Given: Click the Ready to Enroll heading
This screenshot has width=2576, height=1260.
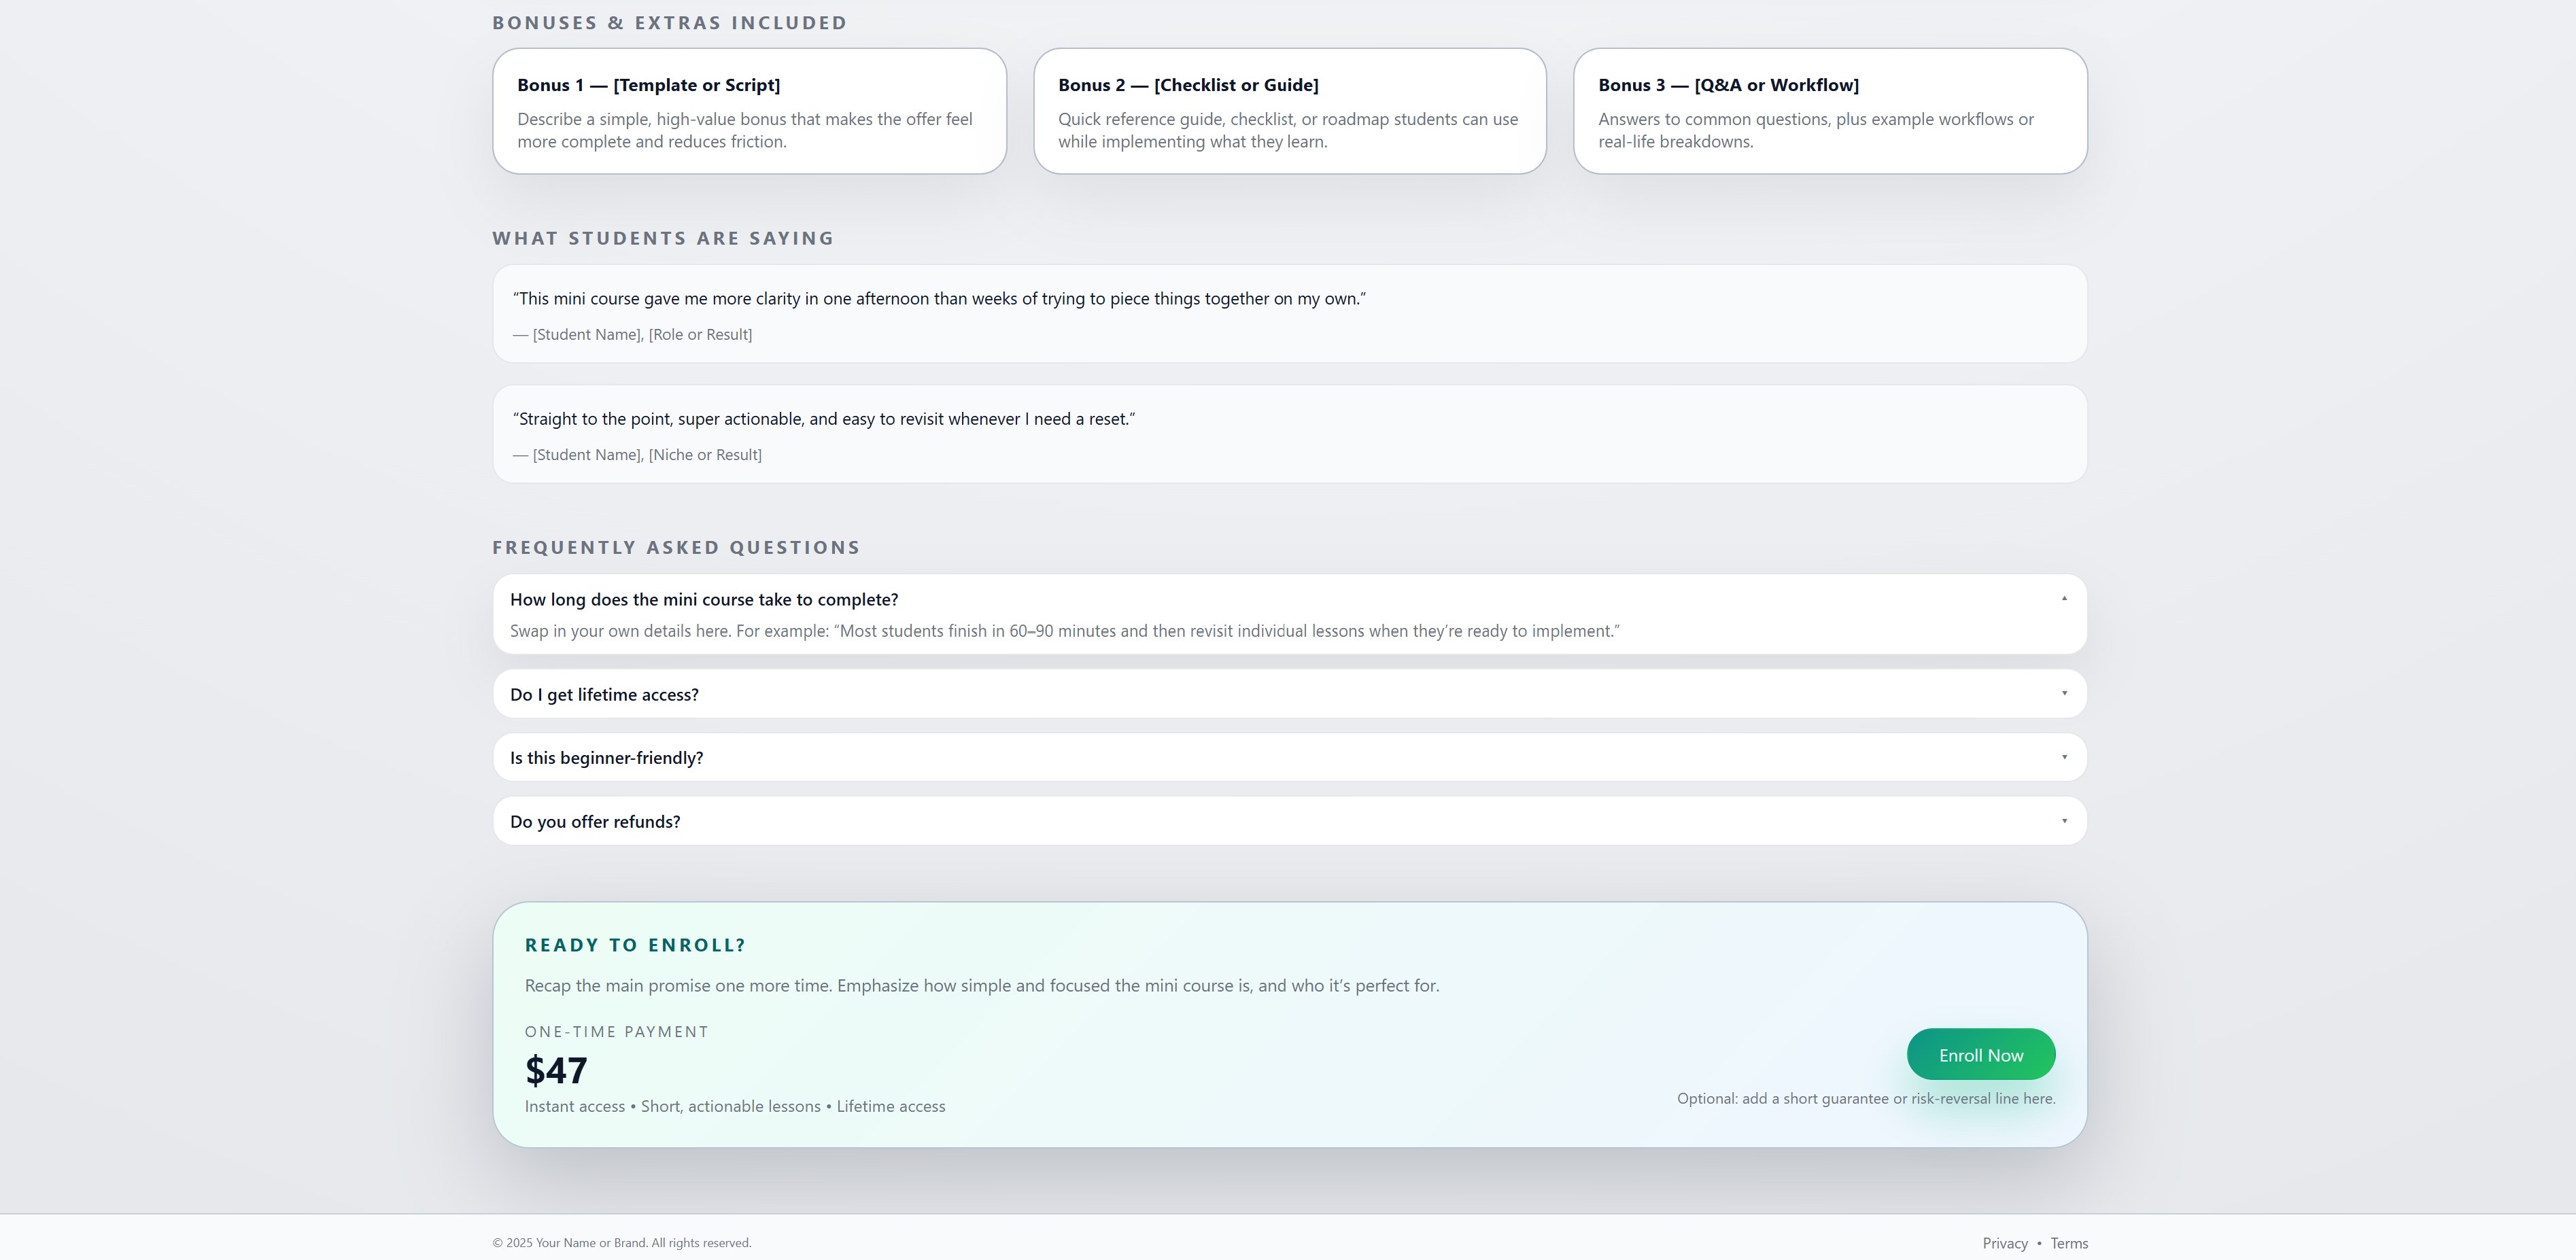Looking at the screenshot, I should [x=635, y=945].
